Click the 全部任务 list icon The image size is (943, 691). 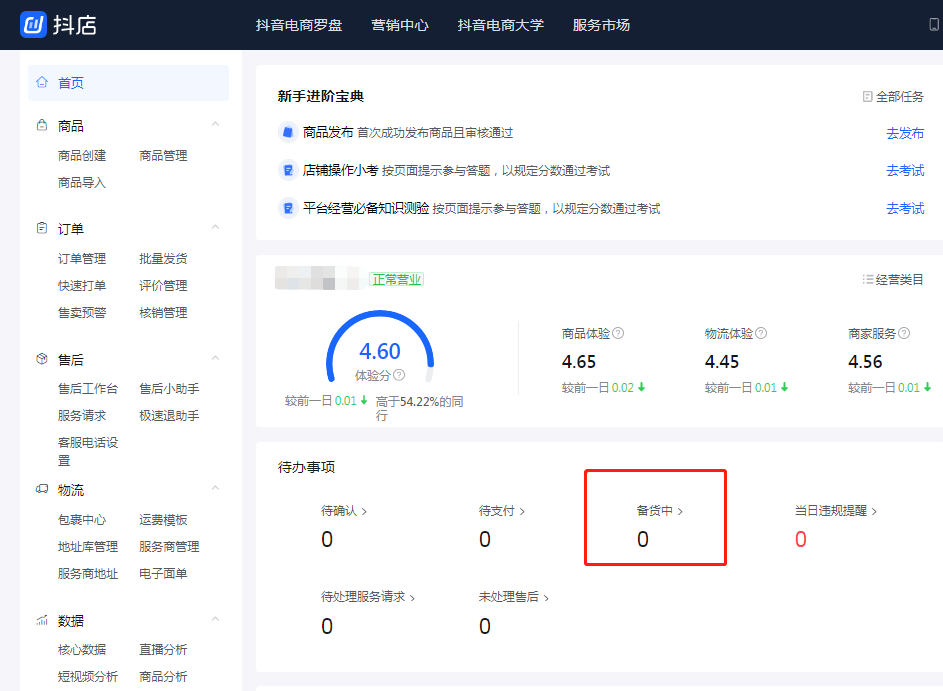(x=867, y=96)
